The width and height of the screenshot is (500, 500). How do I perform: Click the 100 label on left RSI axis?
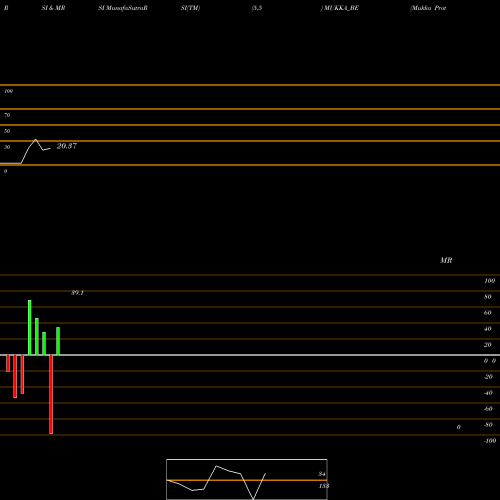8,91
